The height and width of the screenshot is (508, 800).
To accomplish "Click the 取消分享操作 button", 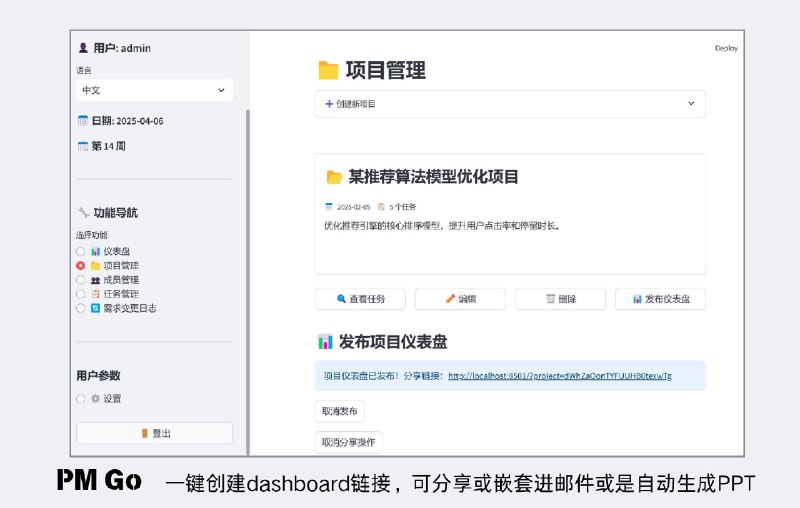I will pos(348,442).
